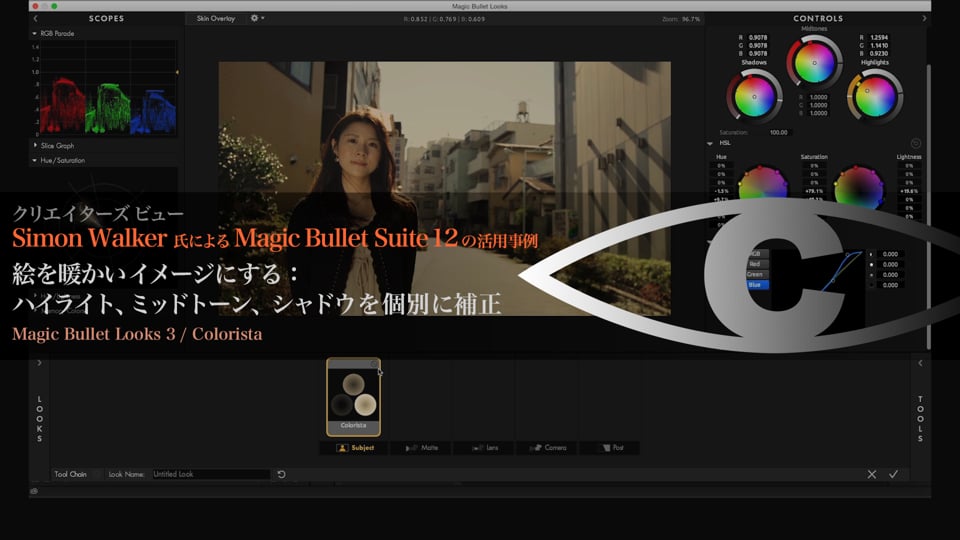Viewport: 960px width, 540px height.
Task: Click the RGB Parade graph
Action: click(x=108, y=88)
